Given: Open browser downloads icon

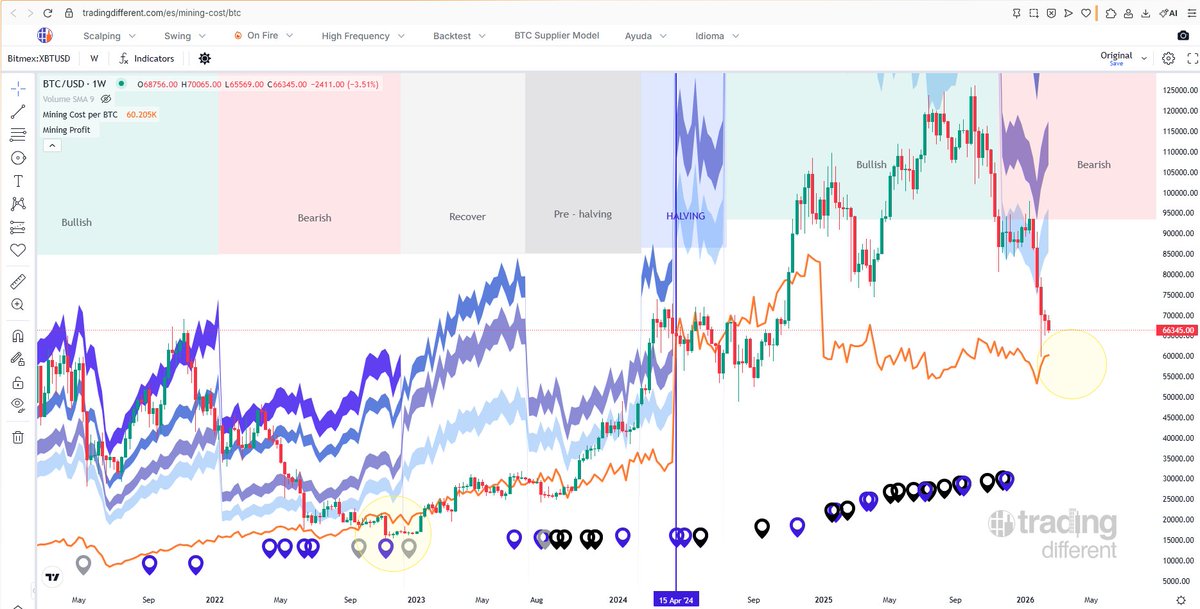Looking at the screenshot, I should click(x=1146, y=13).
